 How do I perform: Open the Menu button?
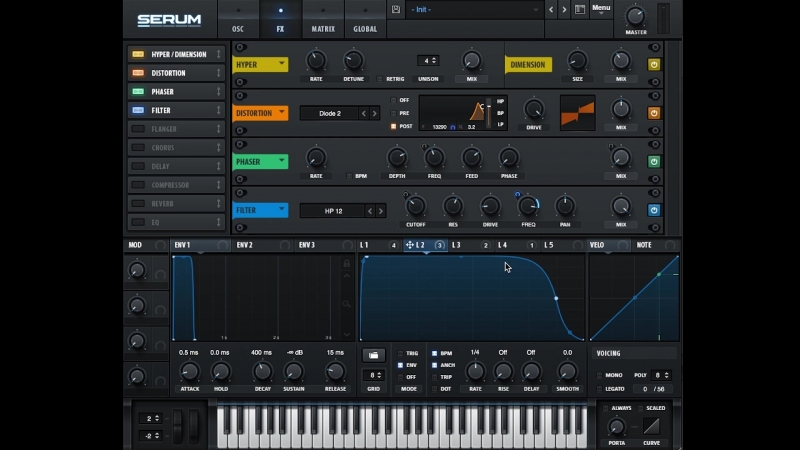tap(601, 9)
